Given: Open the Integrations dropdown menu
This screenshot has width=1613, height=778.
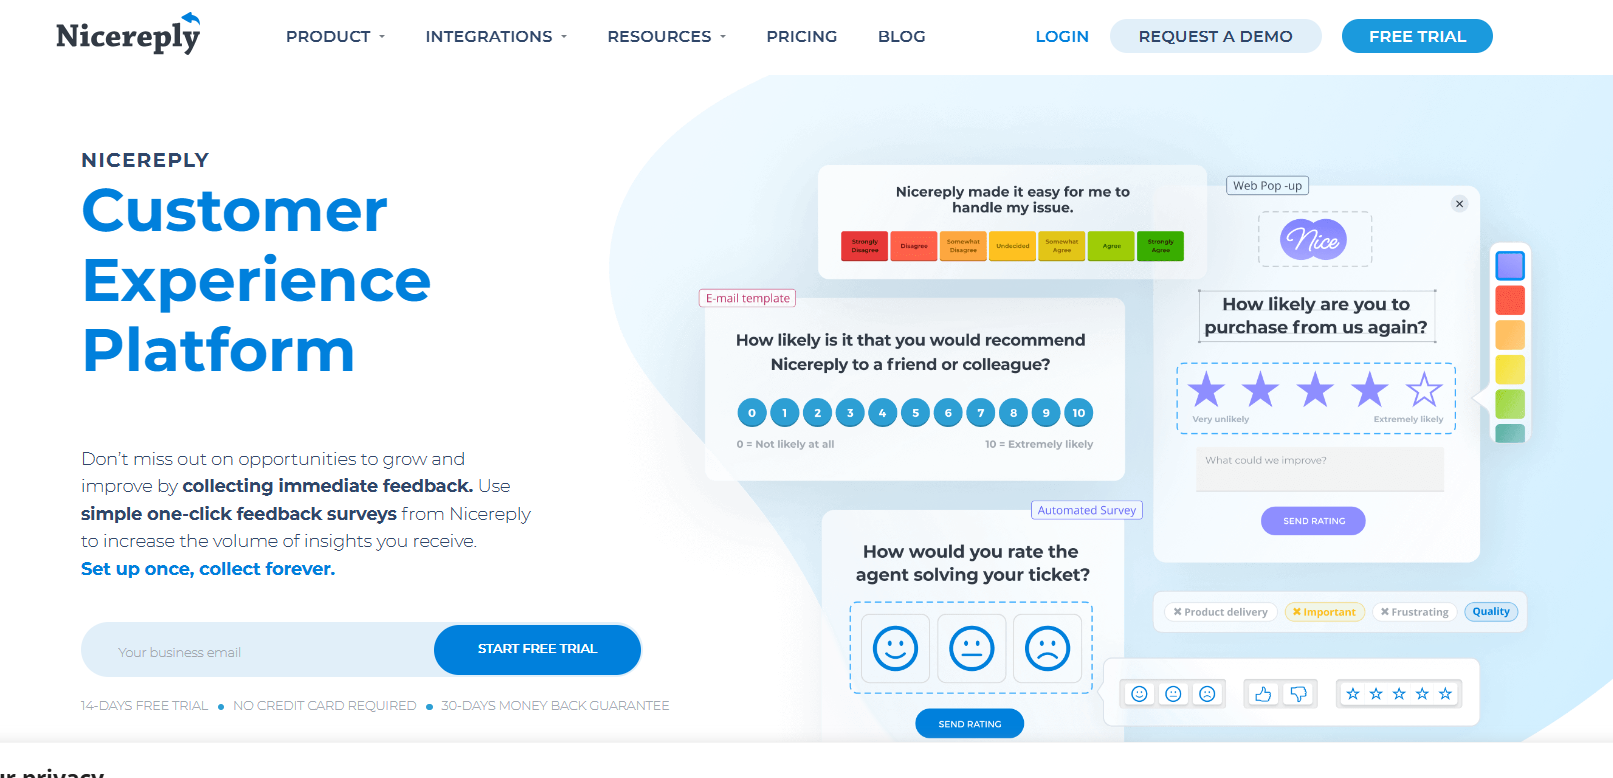Looking at the screenshot, I should point(496,37).
